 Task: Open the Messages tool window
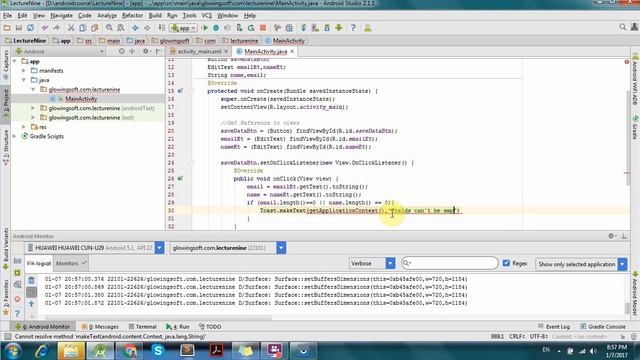click(x=100, y=327)
